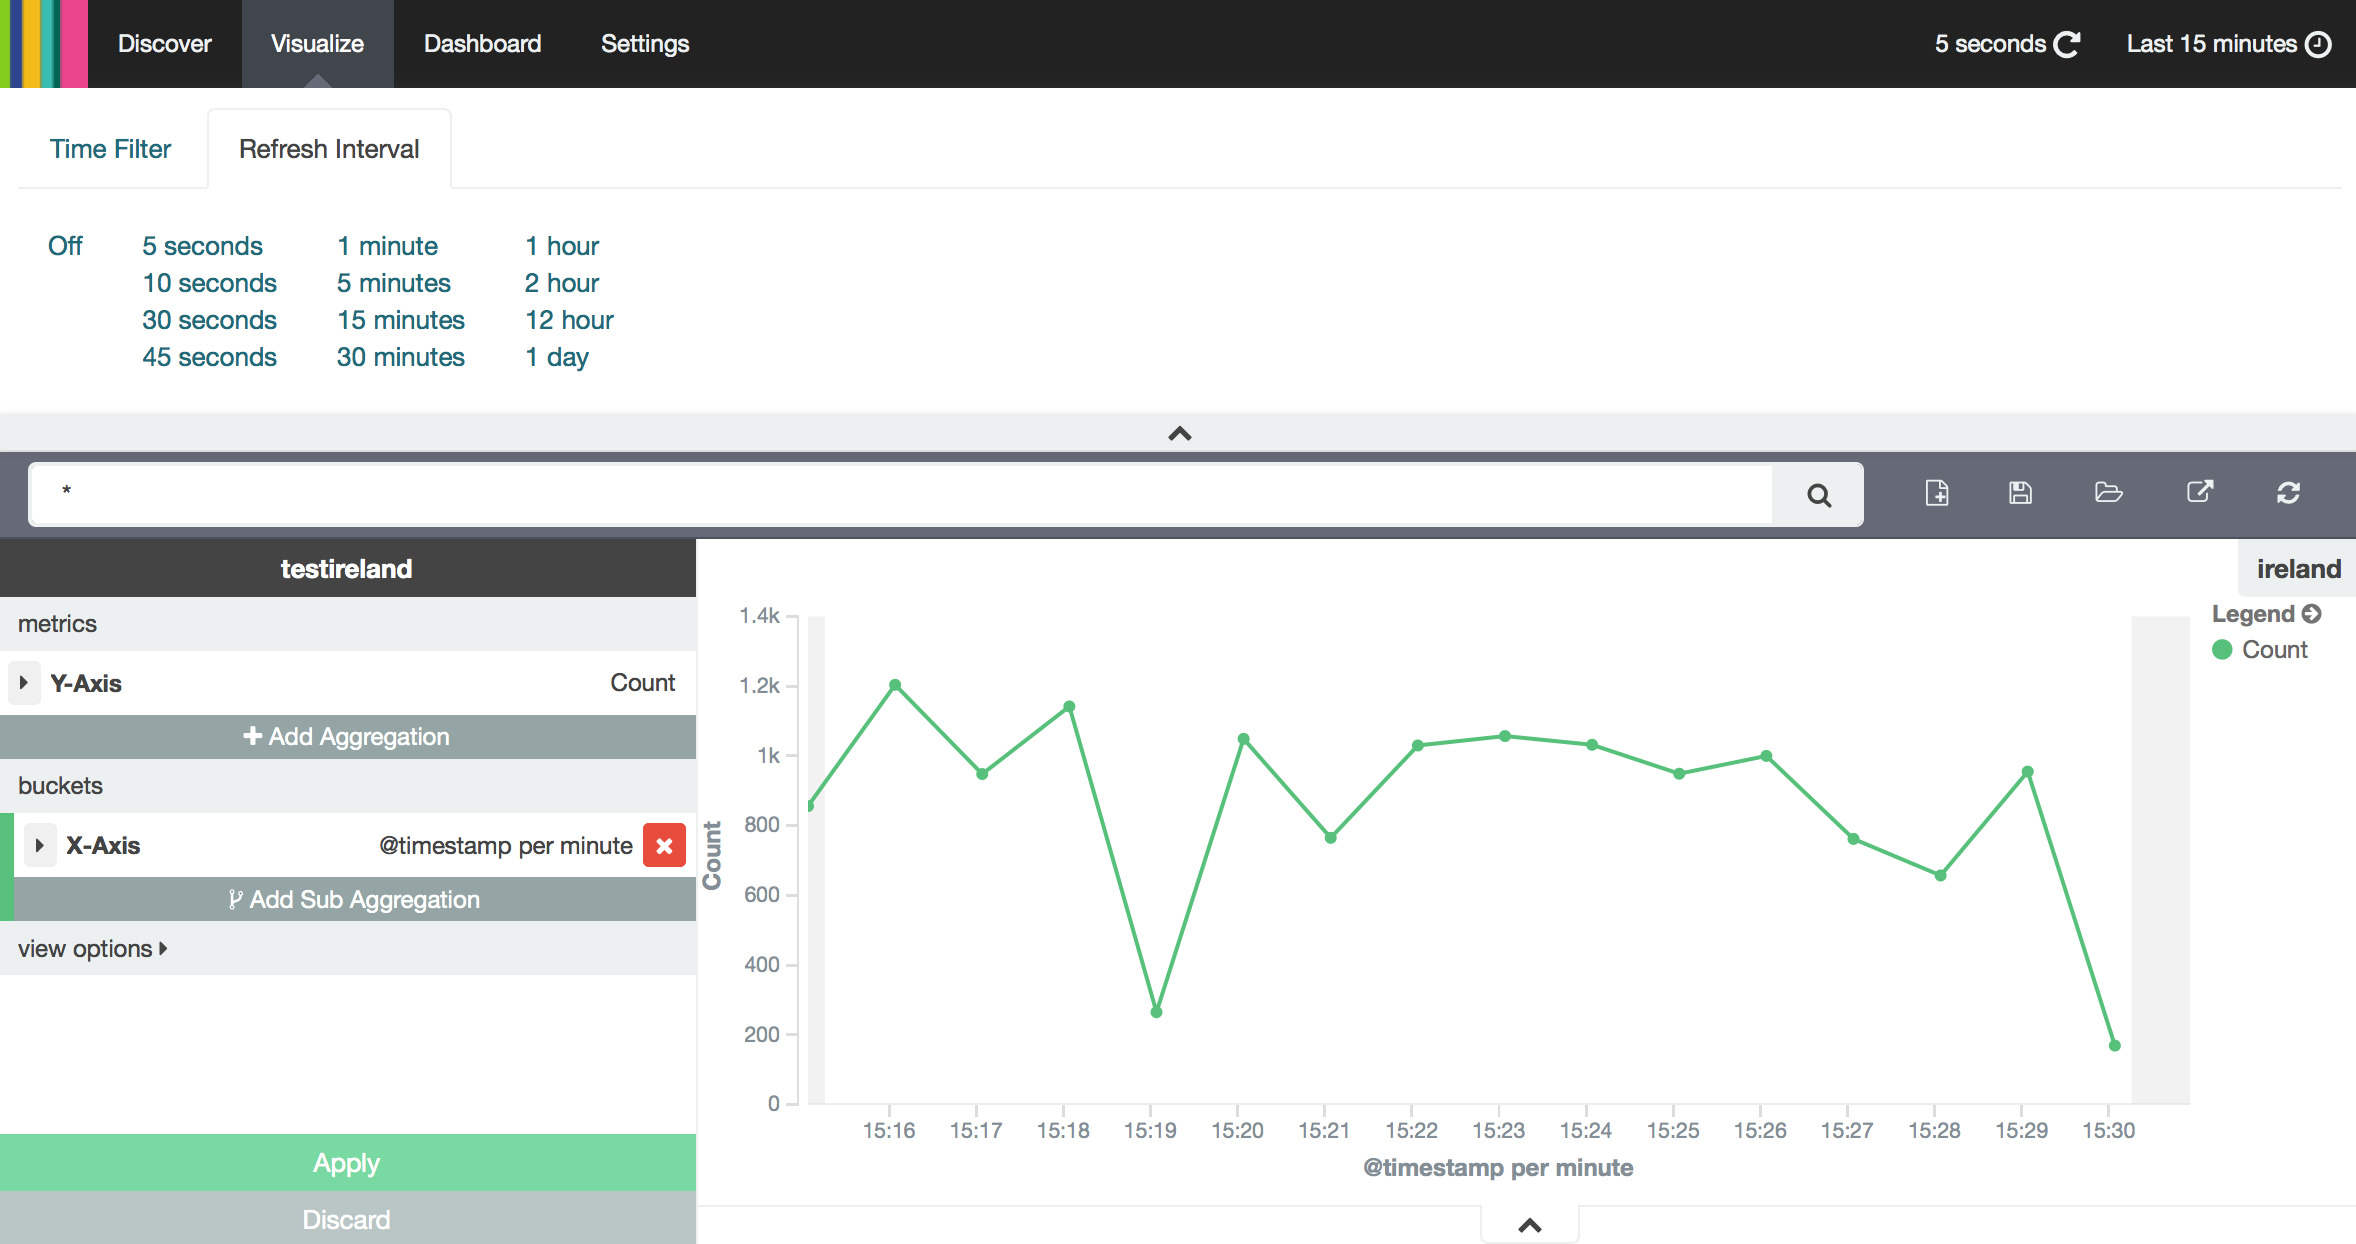This screenshot has height=1244, width=2356.
Task: Choose the 45 seconds refresh interval
Action: tap(209, 357)
